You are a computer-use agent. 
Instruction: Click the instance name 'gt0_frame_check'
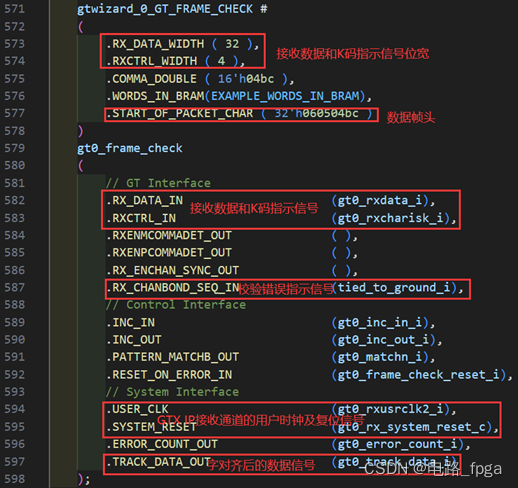point(130,148)
